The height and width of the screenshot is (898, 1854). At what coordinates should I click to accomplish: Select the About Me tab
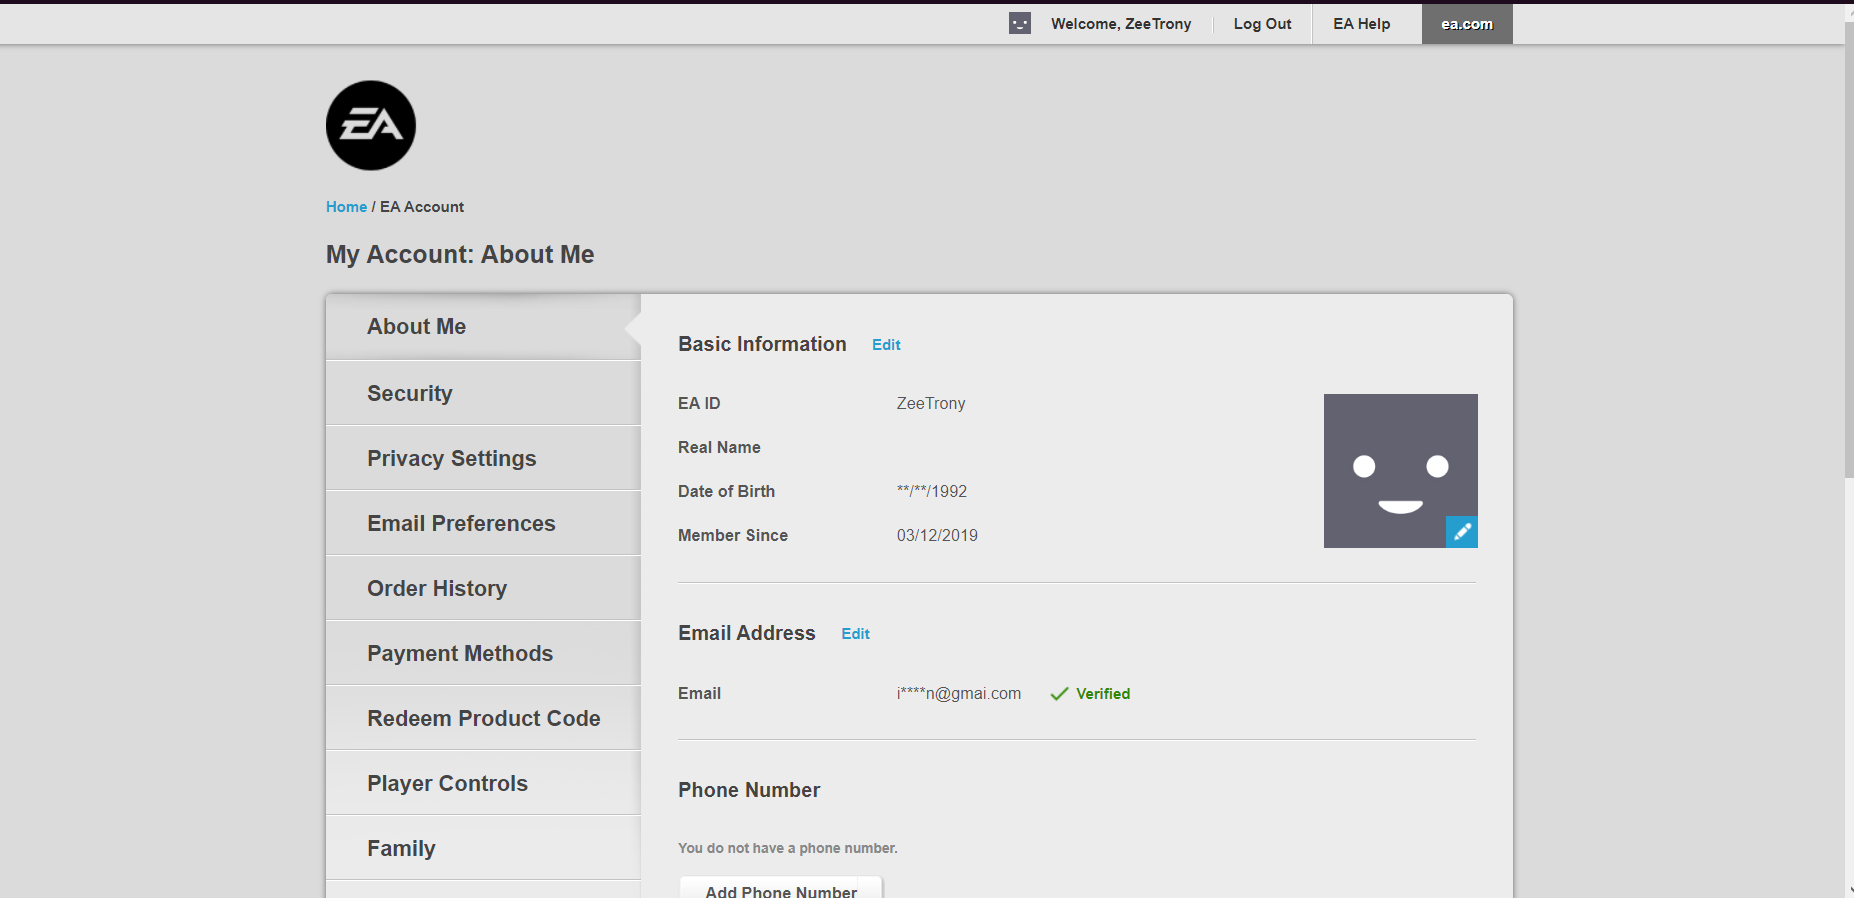pos(416,327)
